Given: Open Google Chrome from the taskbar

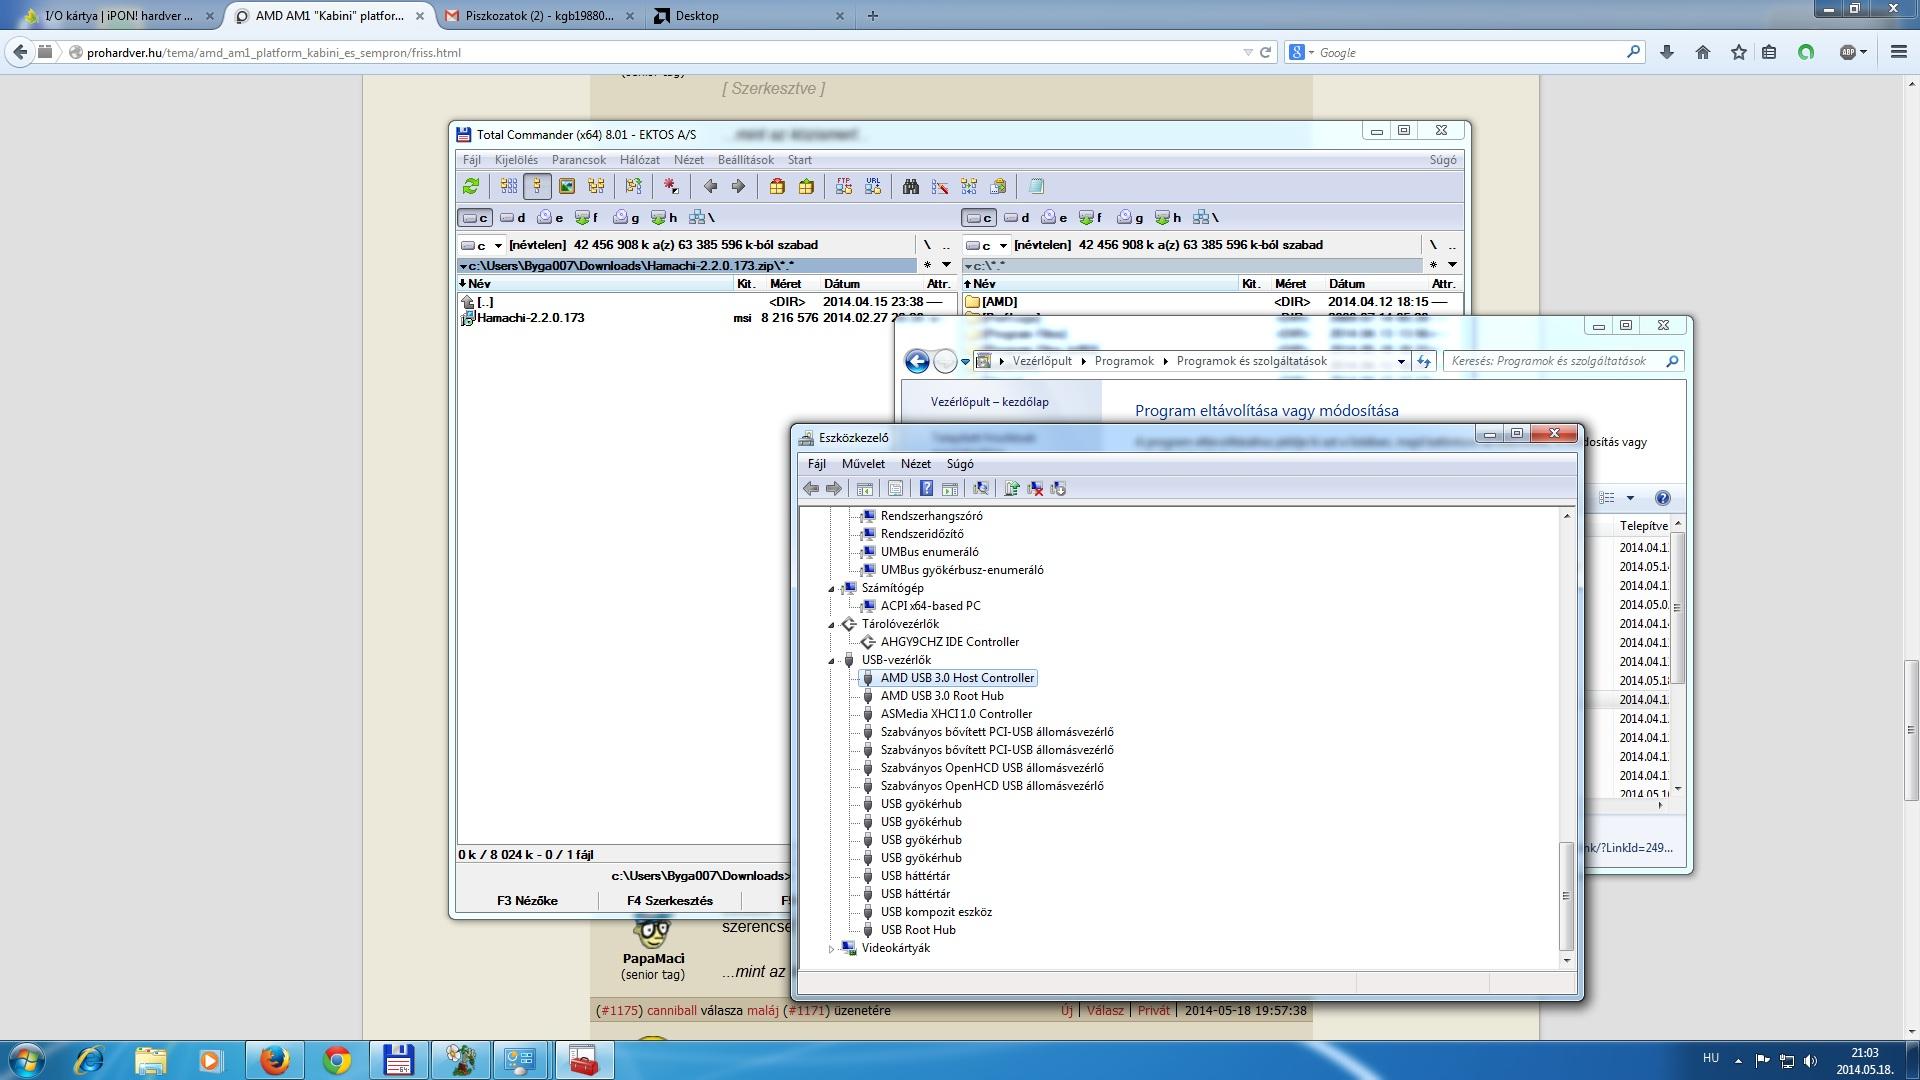Looking at the screenshot, I should (x=337, y=1060).
